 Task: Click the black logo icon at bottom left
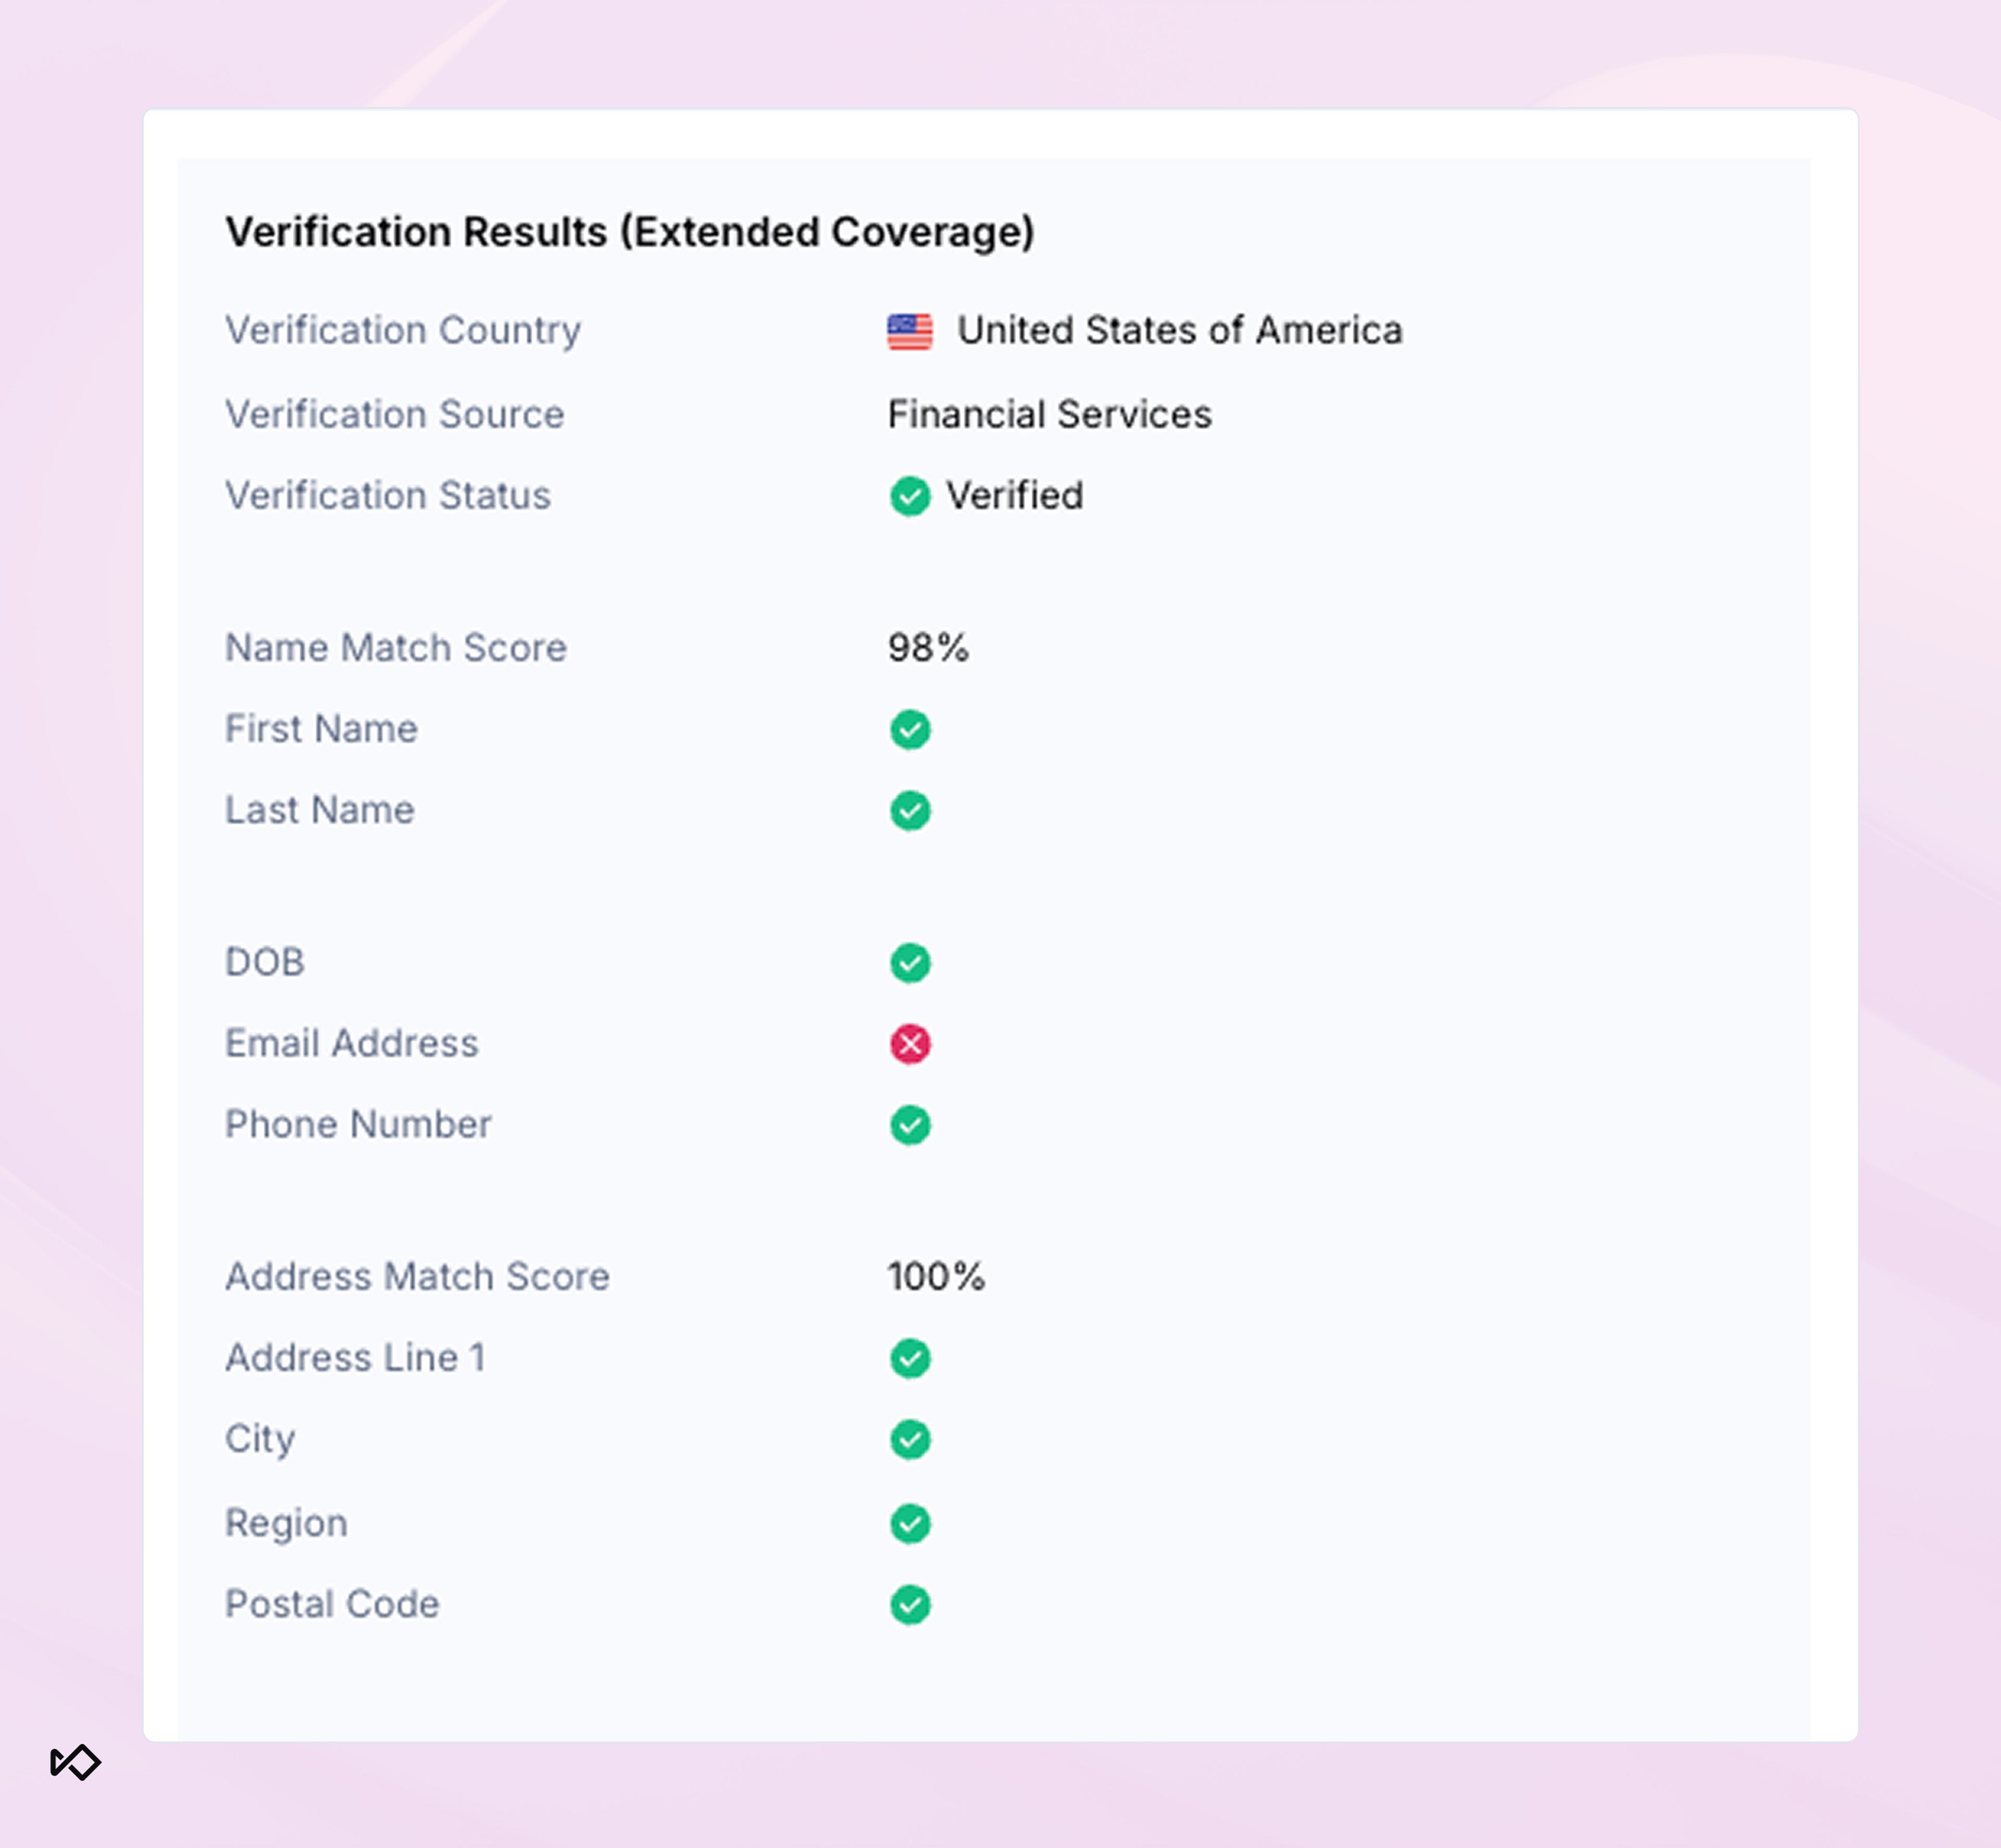(x=75, y=1762)
